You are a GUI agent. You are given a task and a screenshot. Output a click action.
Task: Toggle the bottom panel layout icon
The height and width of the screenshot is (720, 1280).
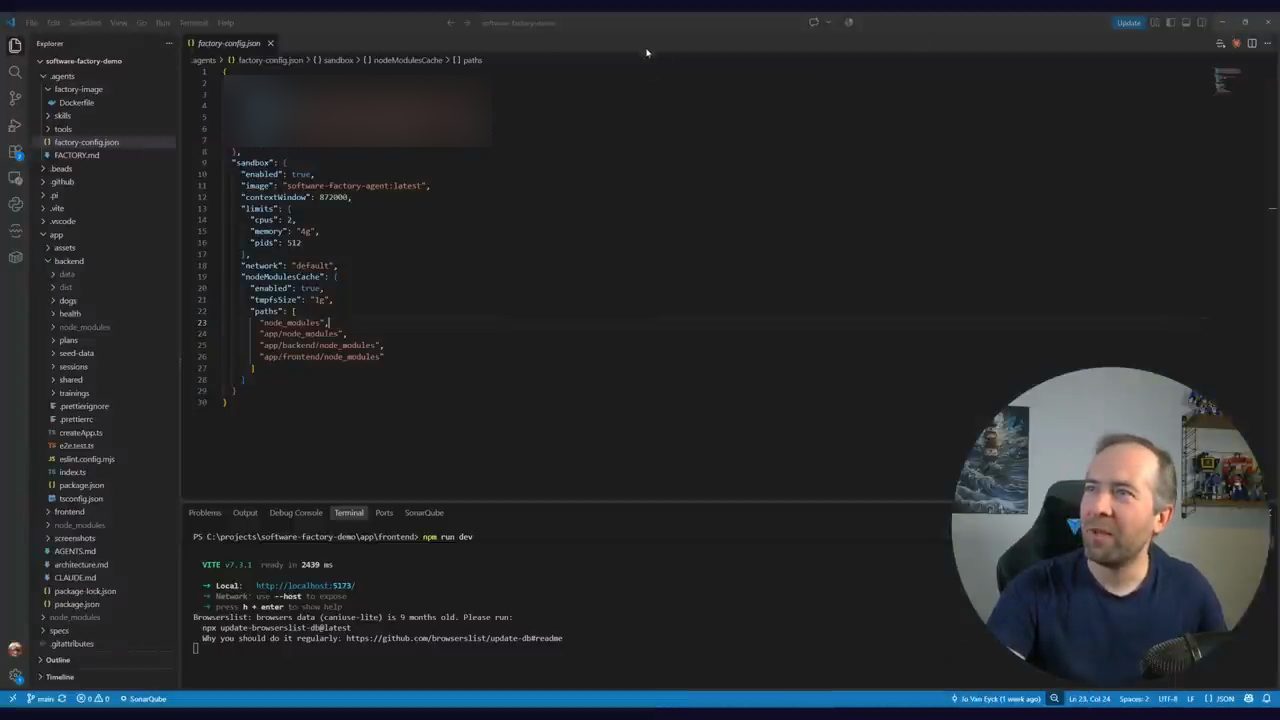[x=1186, y=22]
